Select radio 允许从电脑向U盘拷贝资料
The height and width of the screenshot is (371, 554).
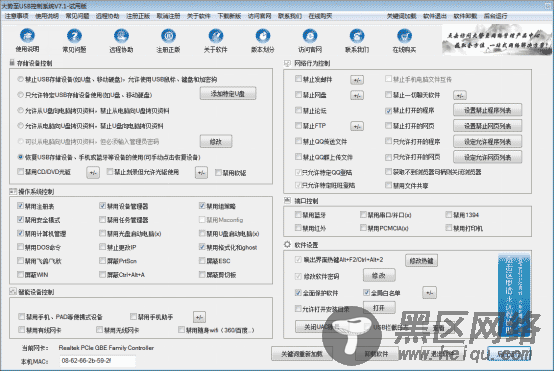[x=20, y=126]
